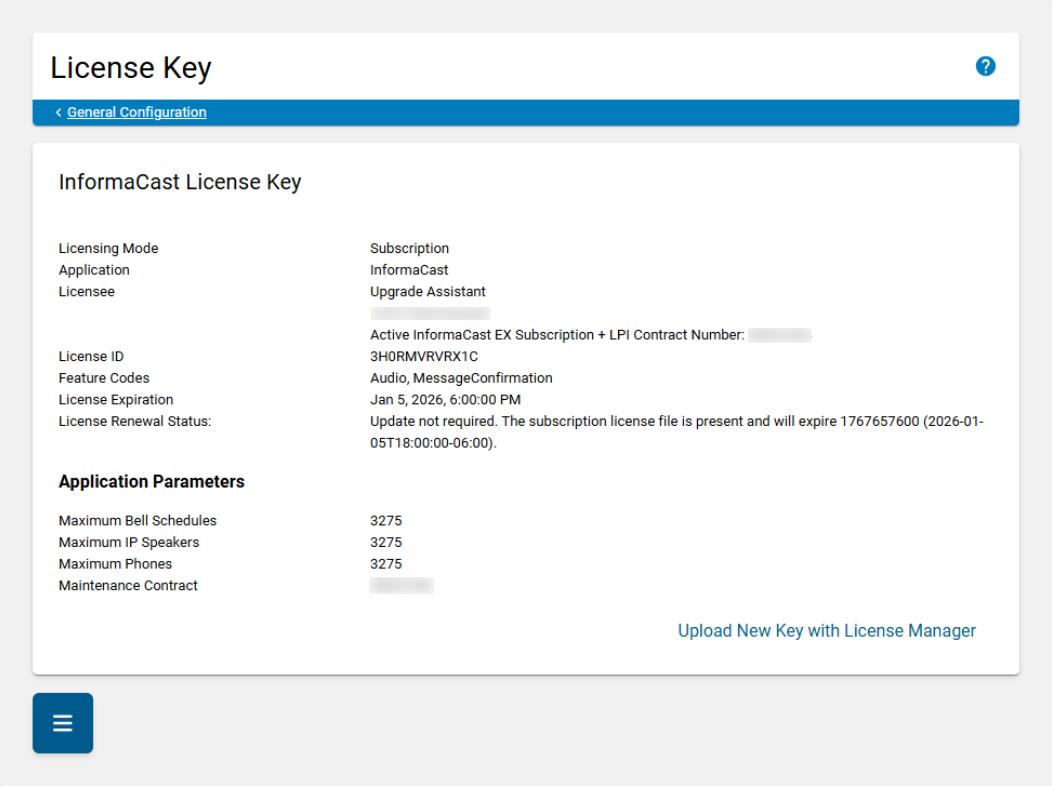Viewport: 1052px width, 786px height.
Task: Click the Licensing Mode label
Action: [109, 249]
